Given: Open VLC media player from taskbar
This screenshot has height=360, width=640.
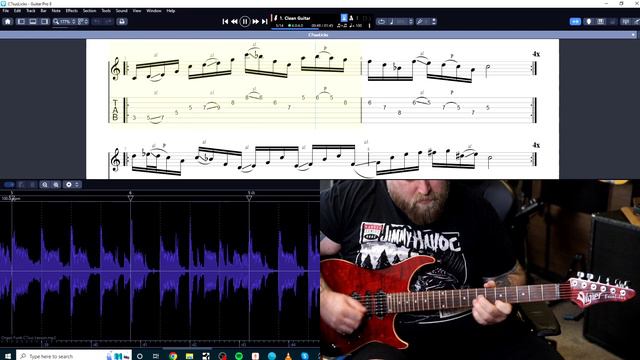Looking at the screenshot, I should 288,356.
